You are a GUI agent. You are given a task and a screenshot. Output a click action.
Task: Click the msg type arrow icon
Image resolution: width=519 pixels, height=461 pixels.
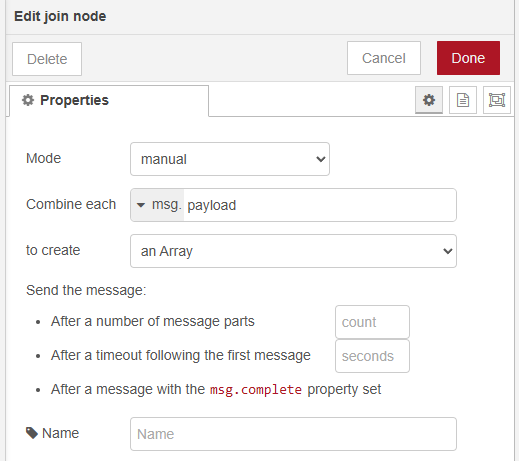(141, 205)
